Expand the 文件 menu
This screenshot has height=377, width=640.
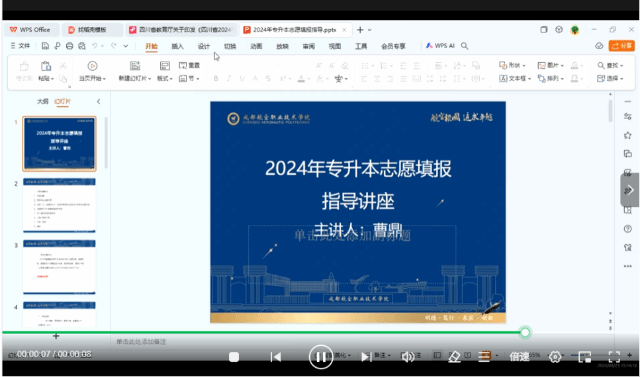click(20, 46)
